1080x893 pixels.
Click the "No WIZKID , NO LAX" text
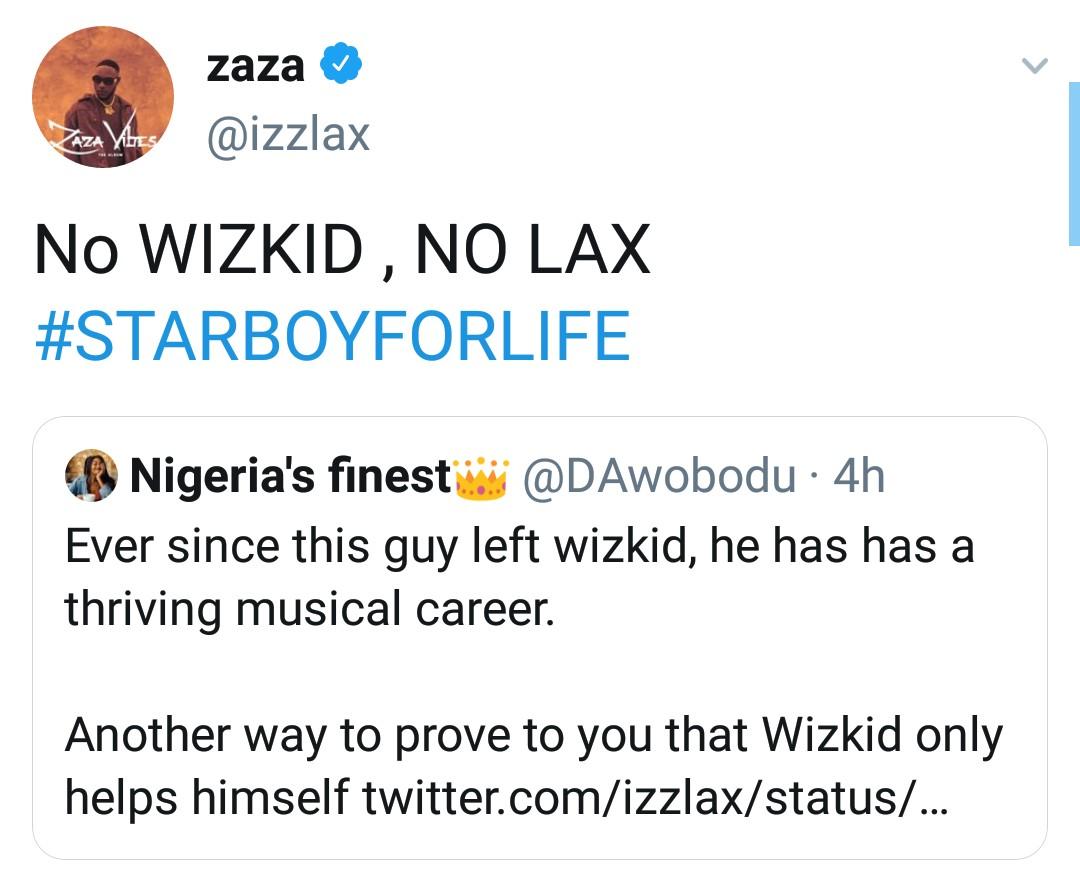point(342,250)
